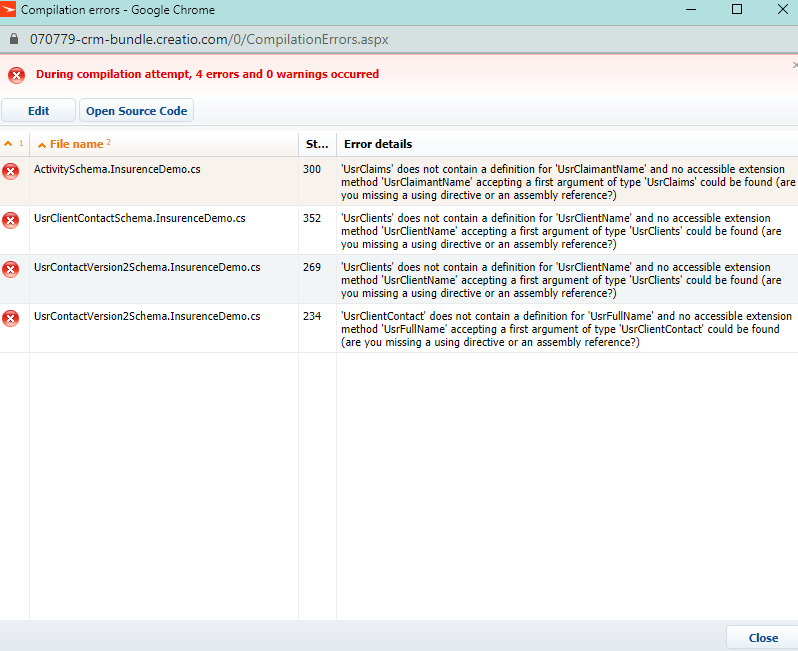The image size is (798, 651).
Task: Click line number 352 cell
Action: [311, 218]
